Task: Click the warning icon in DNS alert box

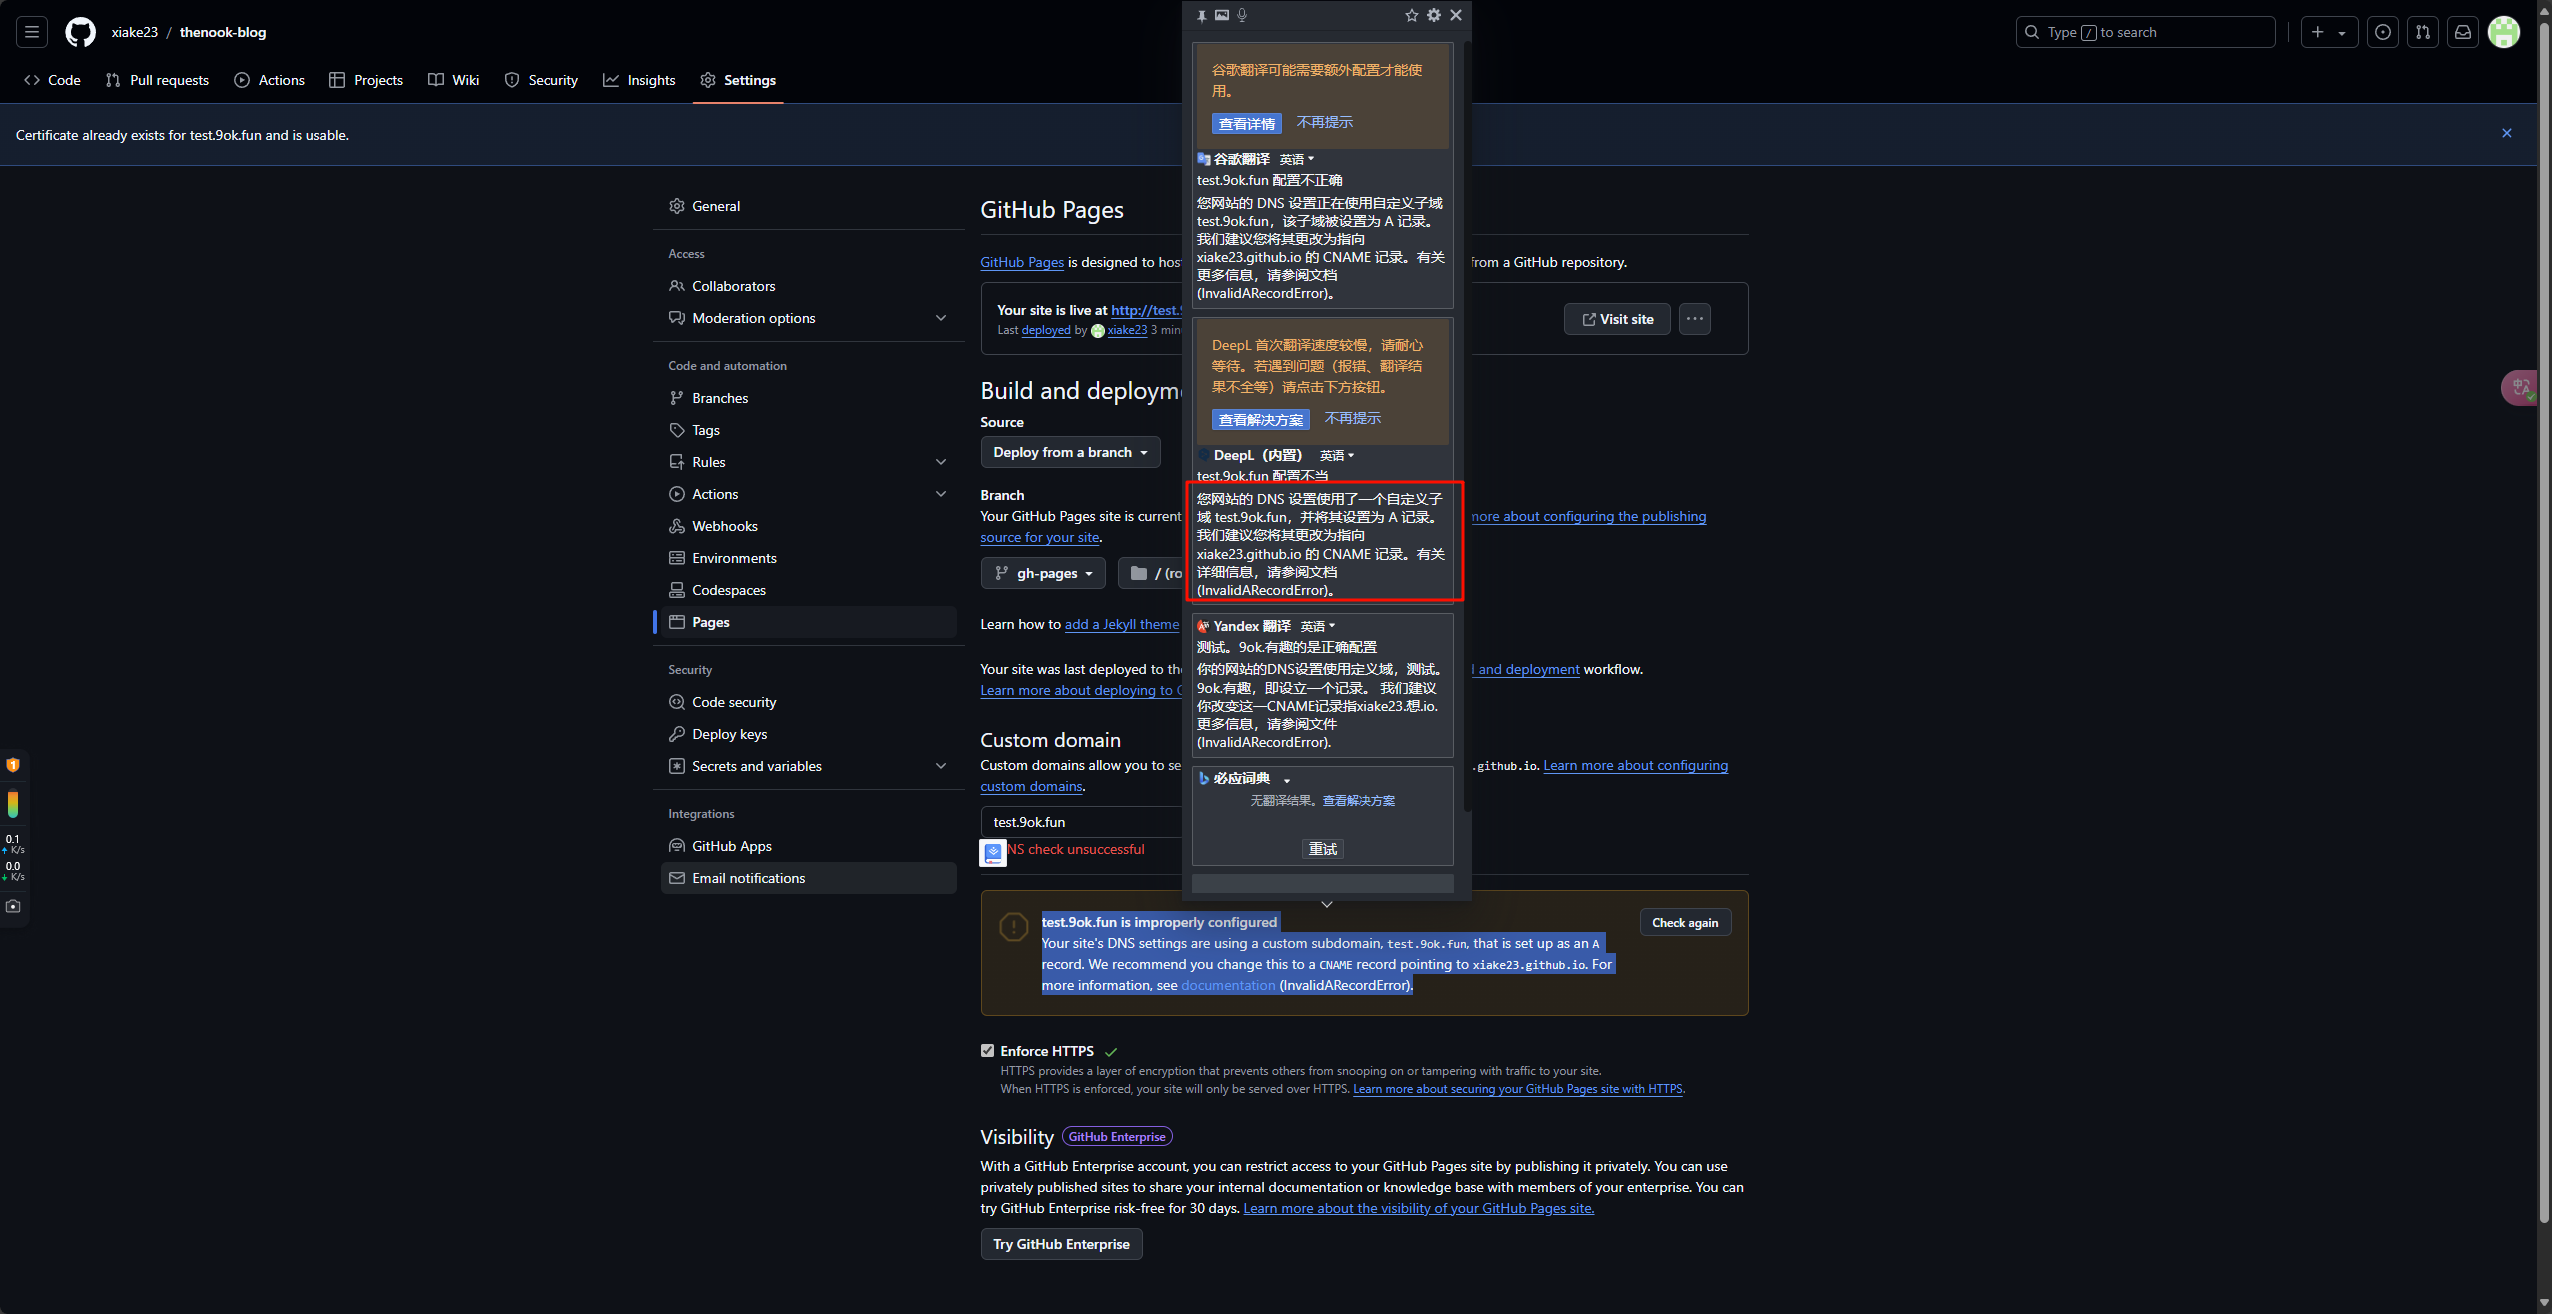Action: click(x=1014, y=927)
